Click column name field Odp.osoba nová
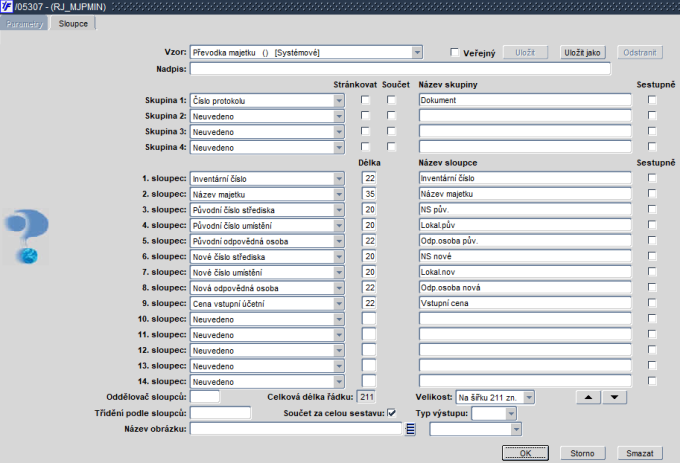The height and width of the screenshot is (463, 680). point(525,287)
